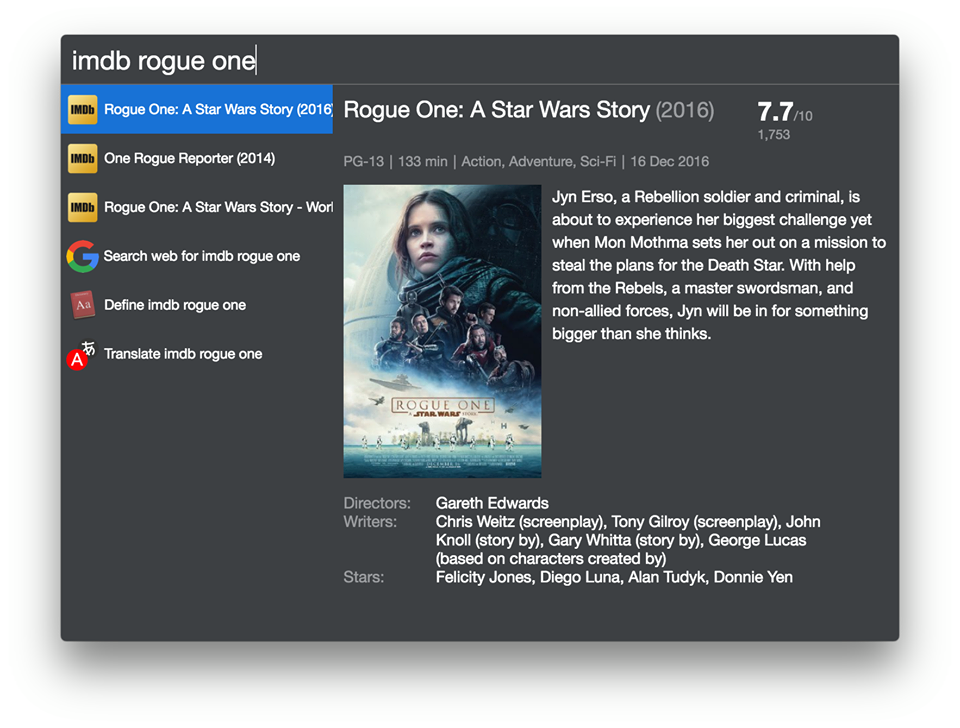Choose 'Translate imdb rogue one'
The height and width of the screenshot is (728, 960).
[183, 354]
